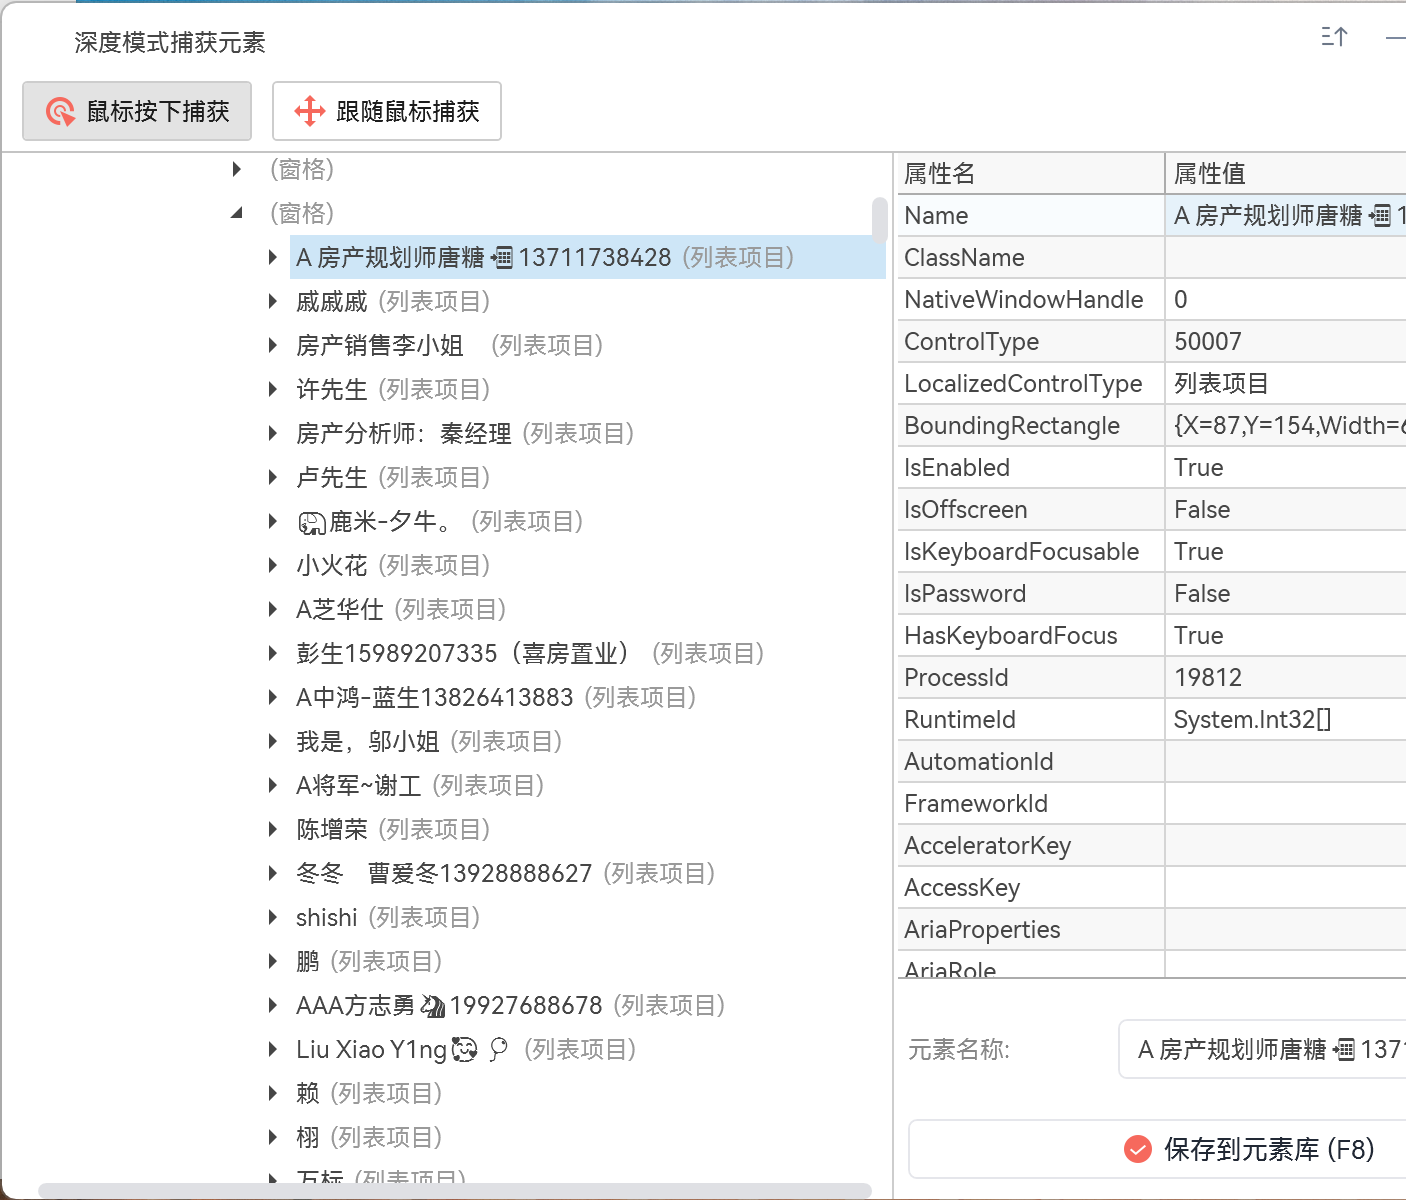Click the 属性名 column header
The height and width of the screenshot is (1200, 1406).
tap(1030, 173)
